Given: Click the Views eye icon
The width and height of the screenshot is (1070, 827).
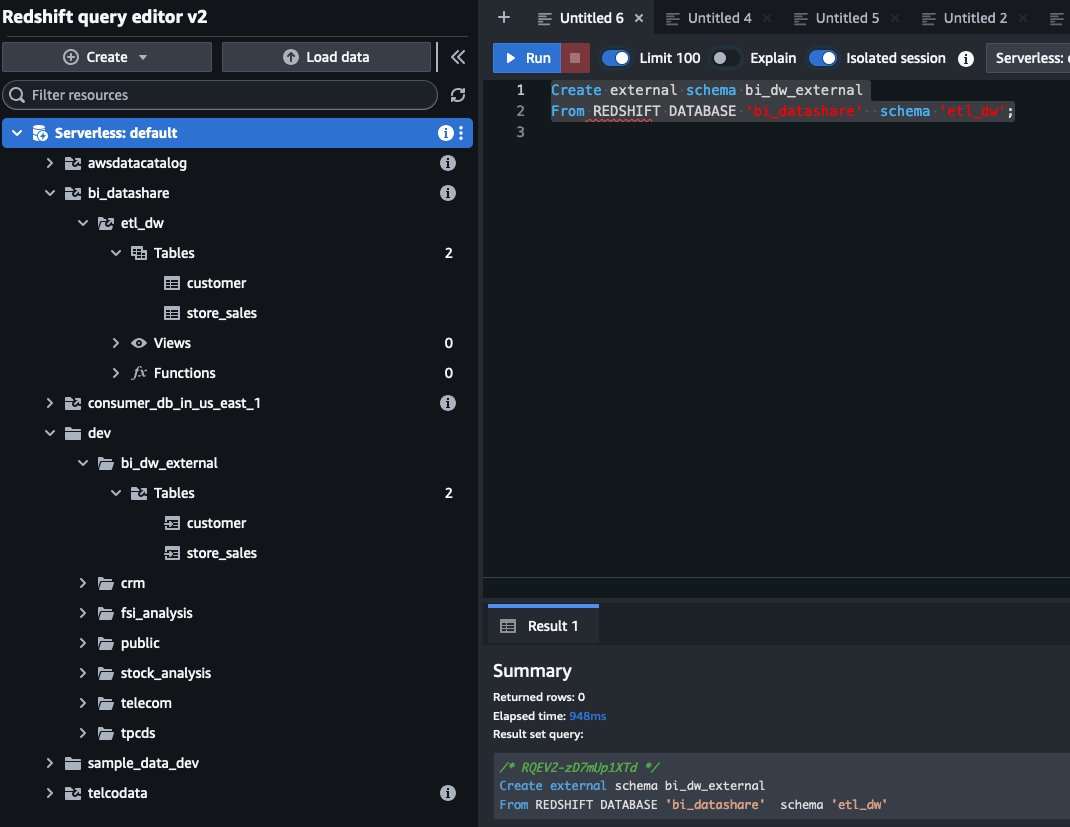Looking at the screenshot, I should coord(139,343).
